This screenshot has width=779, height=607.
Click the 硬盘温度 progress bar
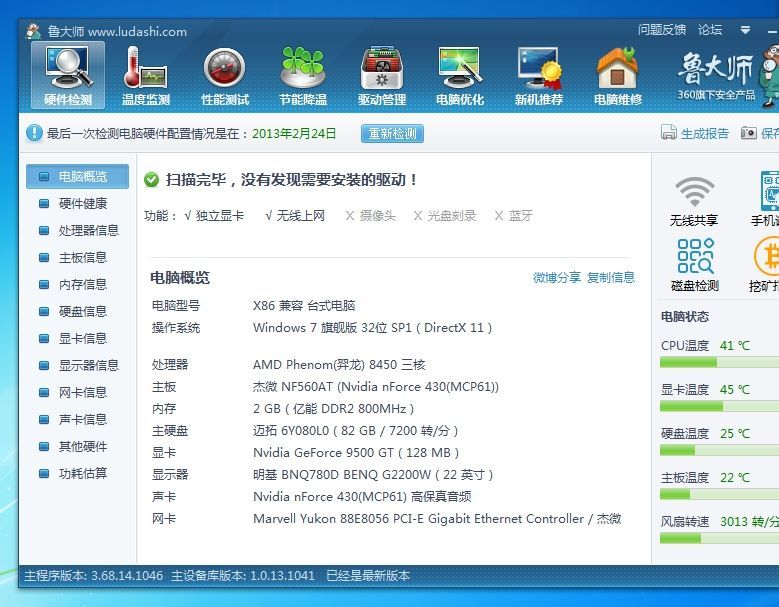[x=719, y=450]
